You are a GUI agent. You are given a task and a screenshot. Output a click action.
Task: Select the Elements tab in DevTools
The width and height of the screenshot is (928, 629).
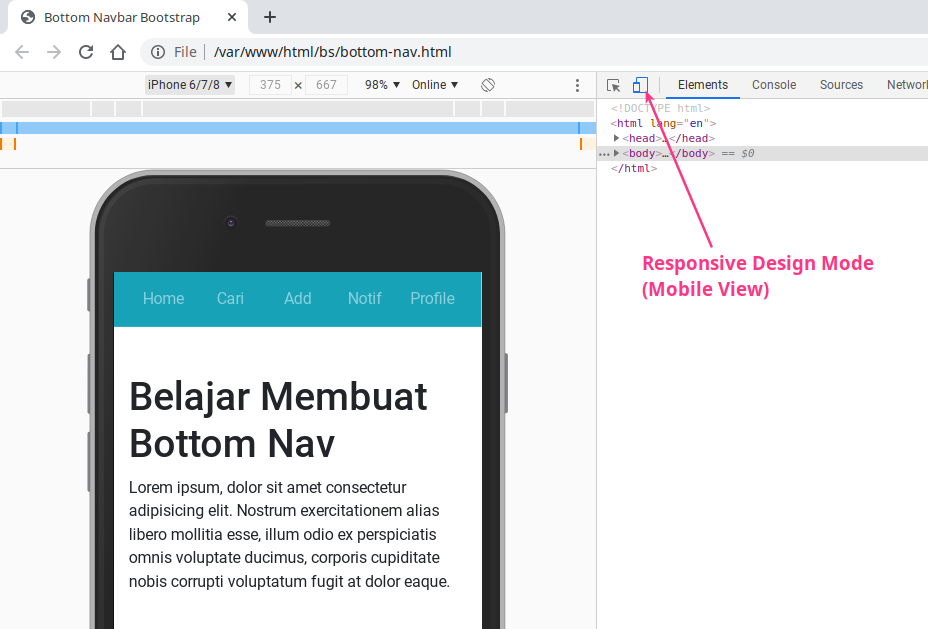pos(703,85)
